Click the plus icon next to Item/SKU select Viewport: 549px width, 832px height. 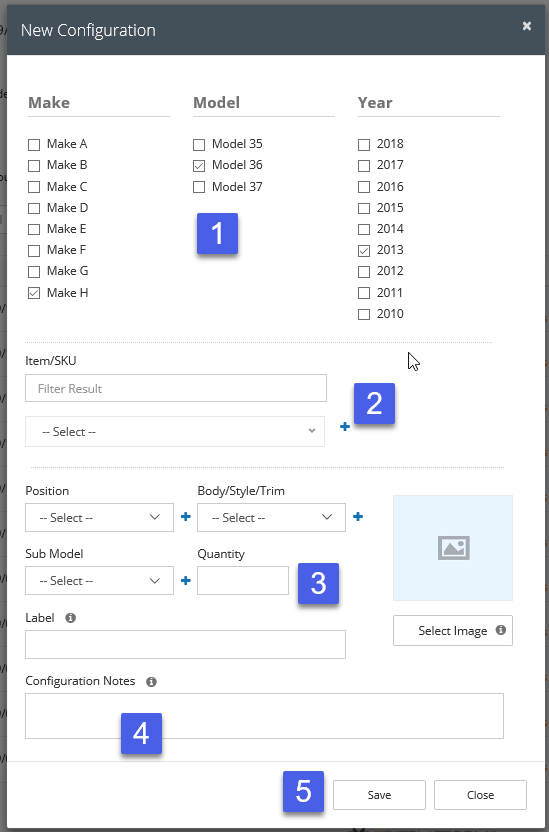click(345, 427)
